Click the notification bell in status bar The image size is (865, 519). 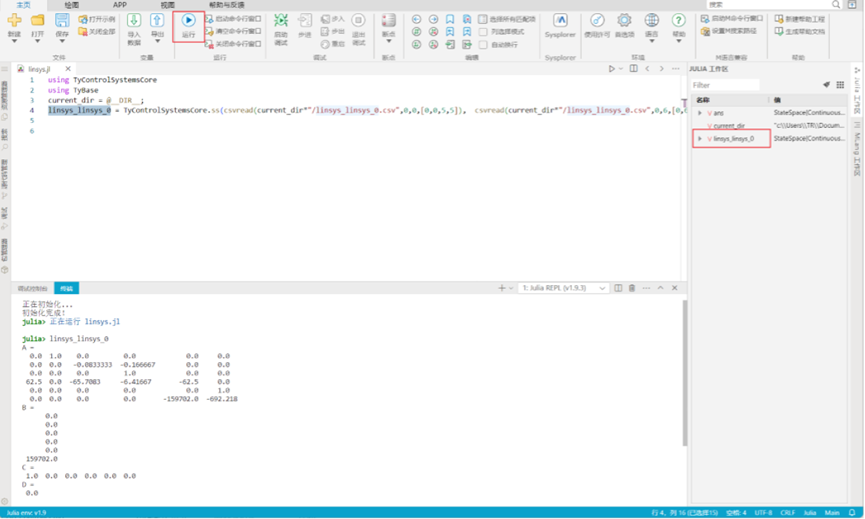click(x=852, y=512)
